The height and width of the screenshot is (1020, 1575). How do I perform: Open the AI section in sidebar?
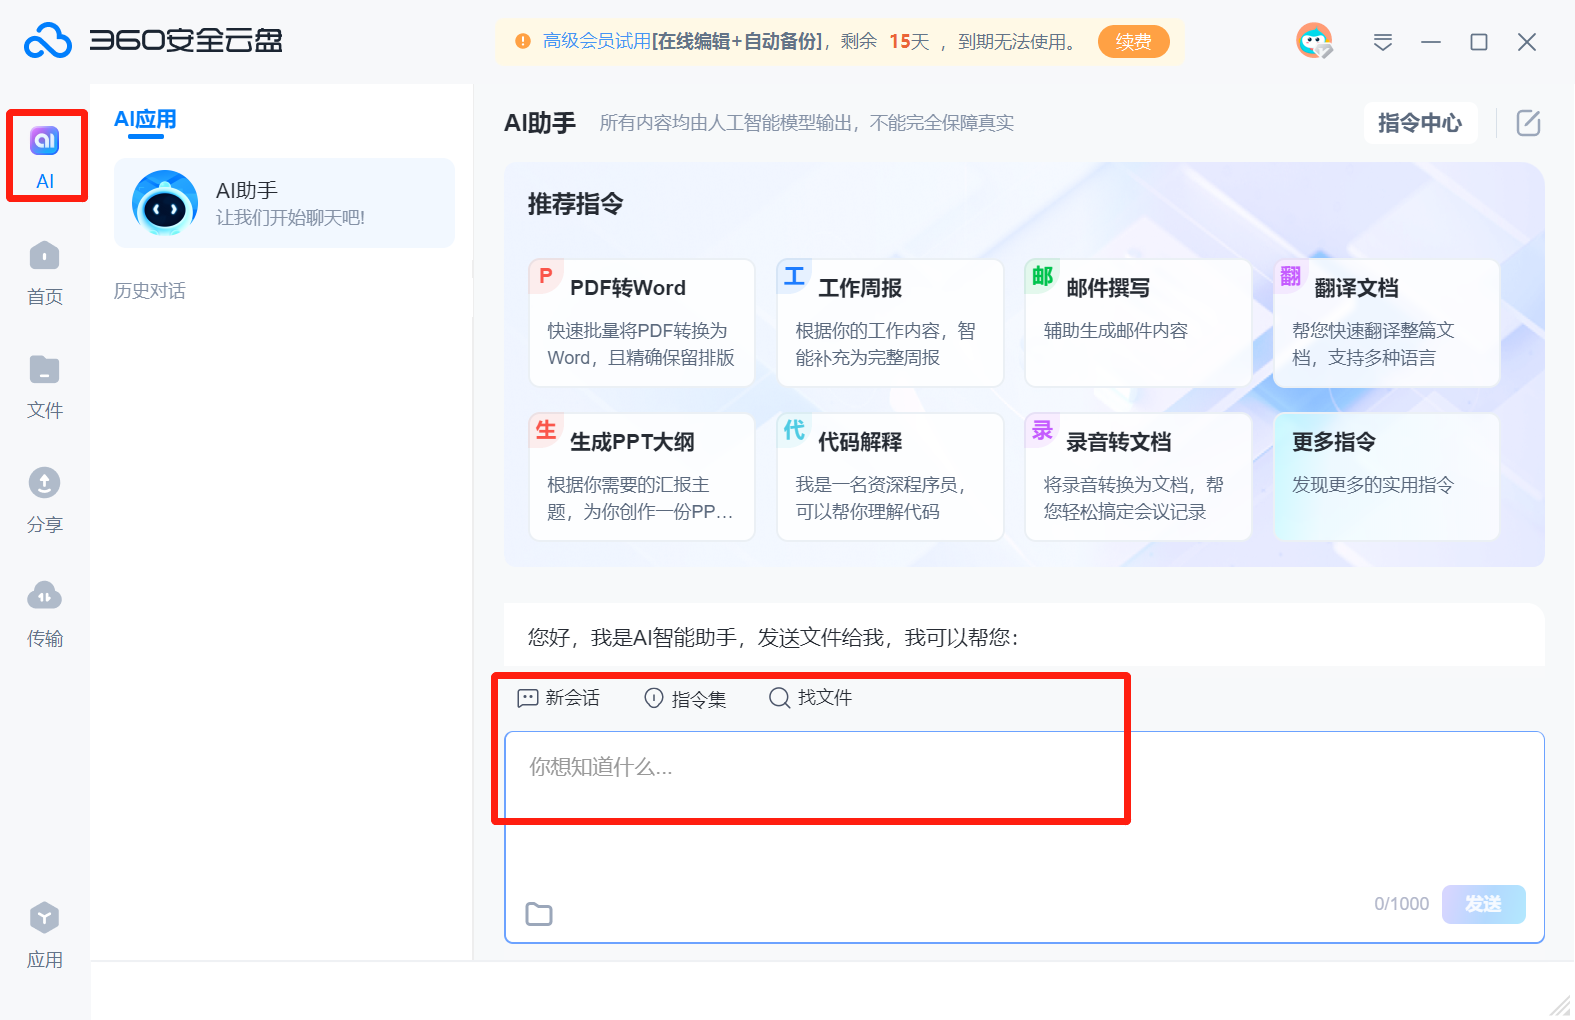45,158
